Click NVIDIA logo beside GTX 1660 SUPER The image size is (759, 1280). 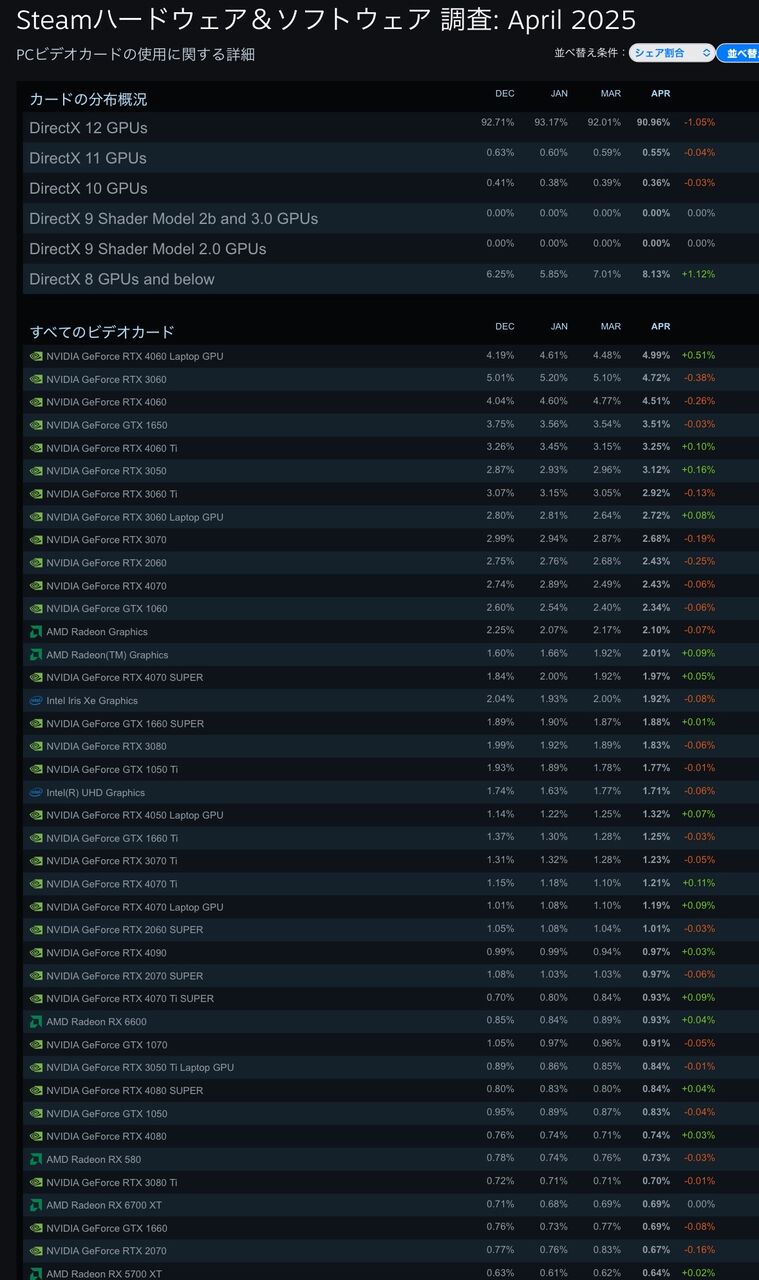coord(36,723)
